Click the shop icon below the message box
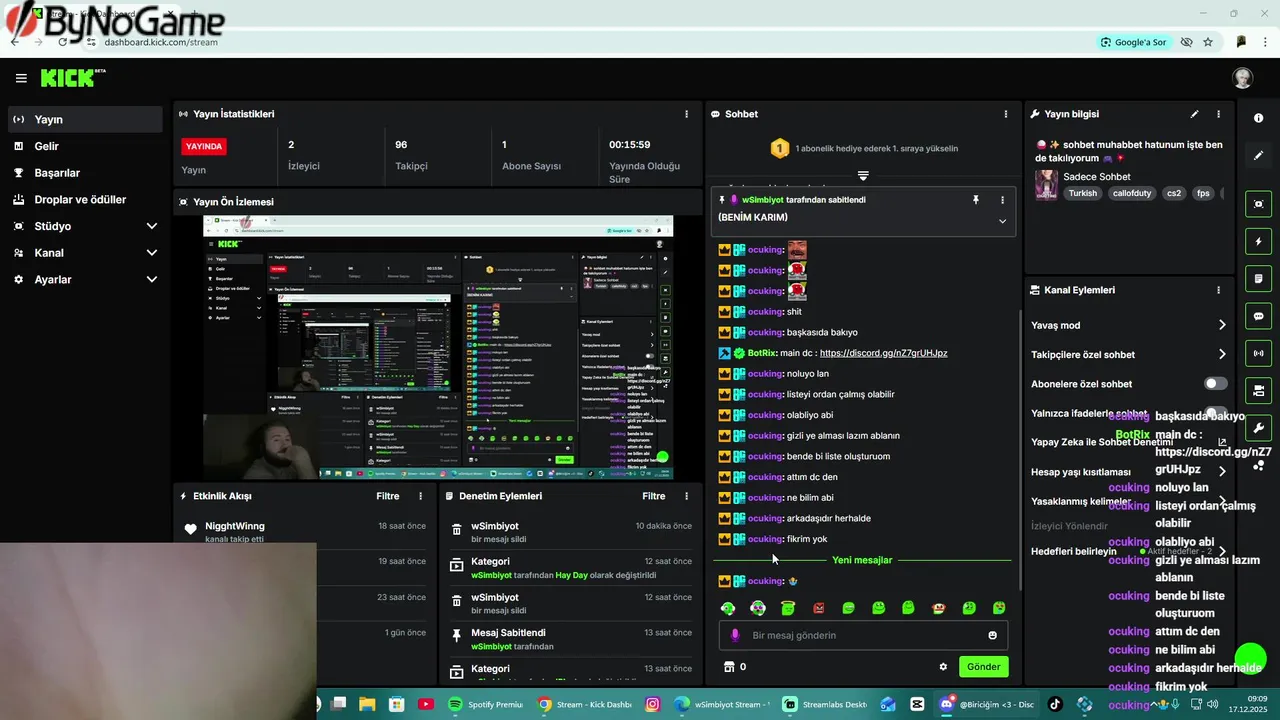The image size is (1280, 720). [x=729, y=667]
